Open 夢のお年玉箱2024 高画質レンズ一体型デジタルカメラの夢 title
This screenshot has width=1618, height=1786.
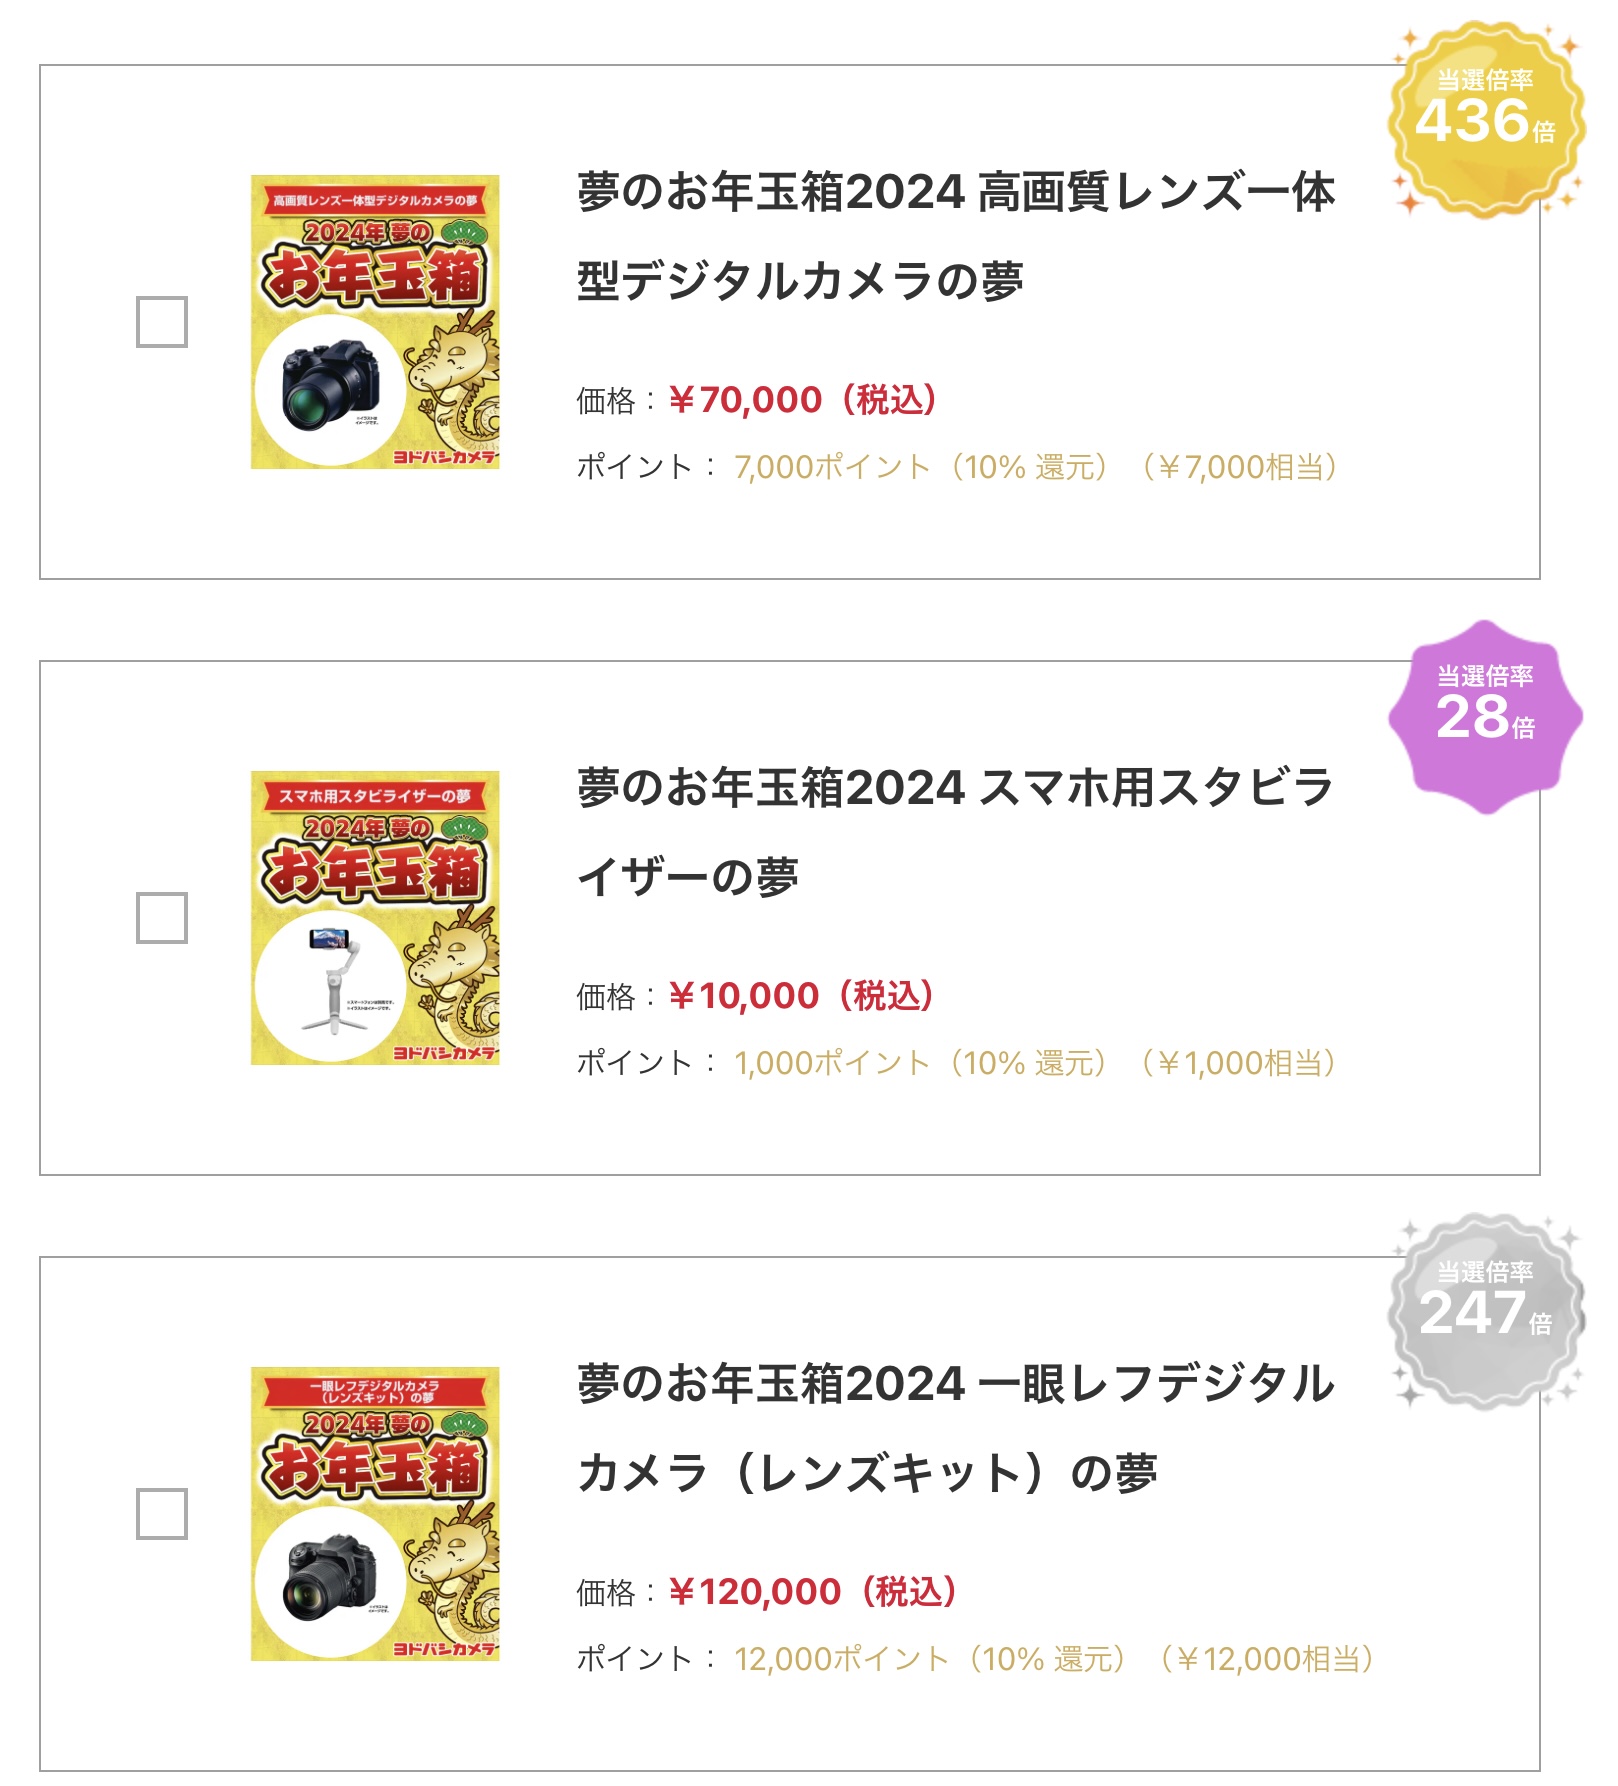(955, 236)
